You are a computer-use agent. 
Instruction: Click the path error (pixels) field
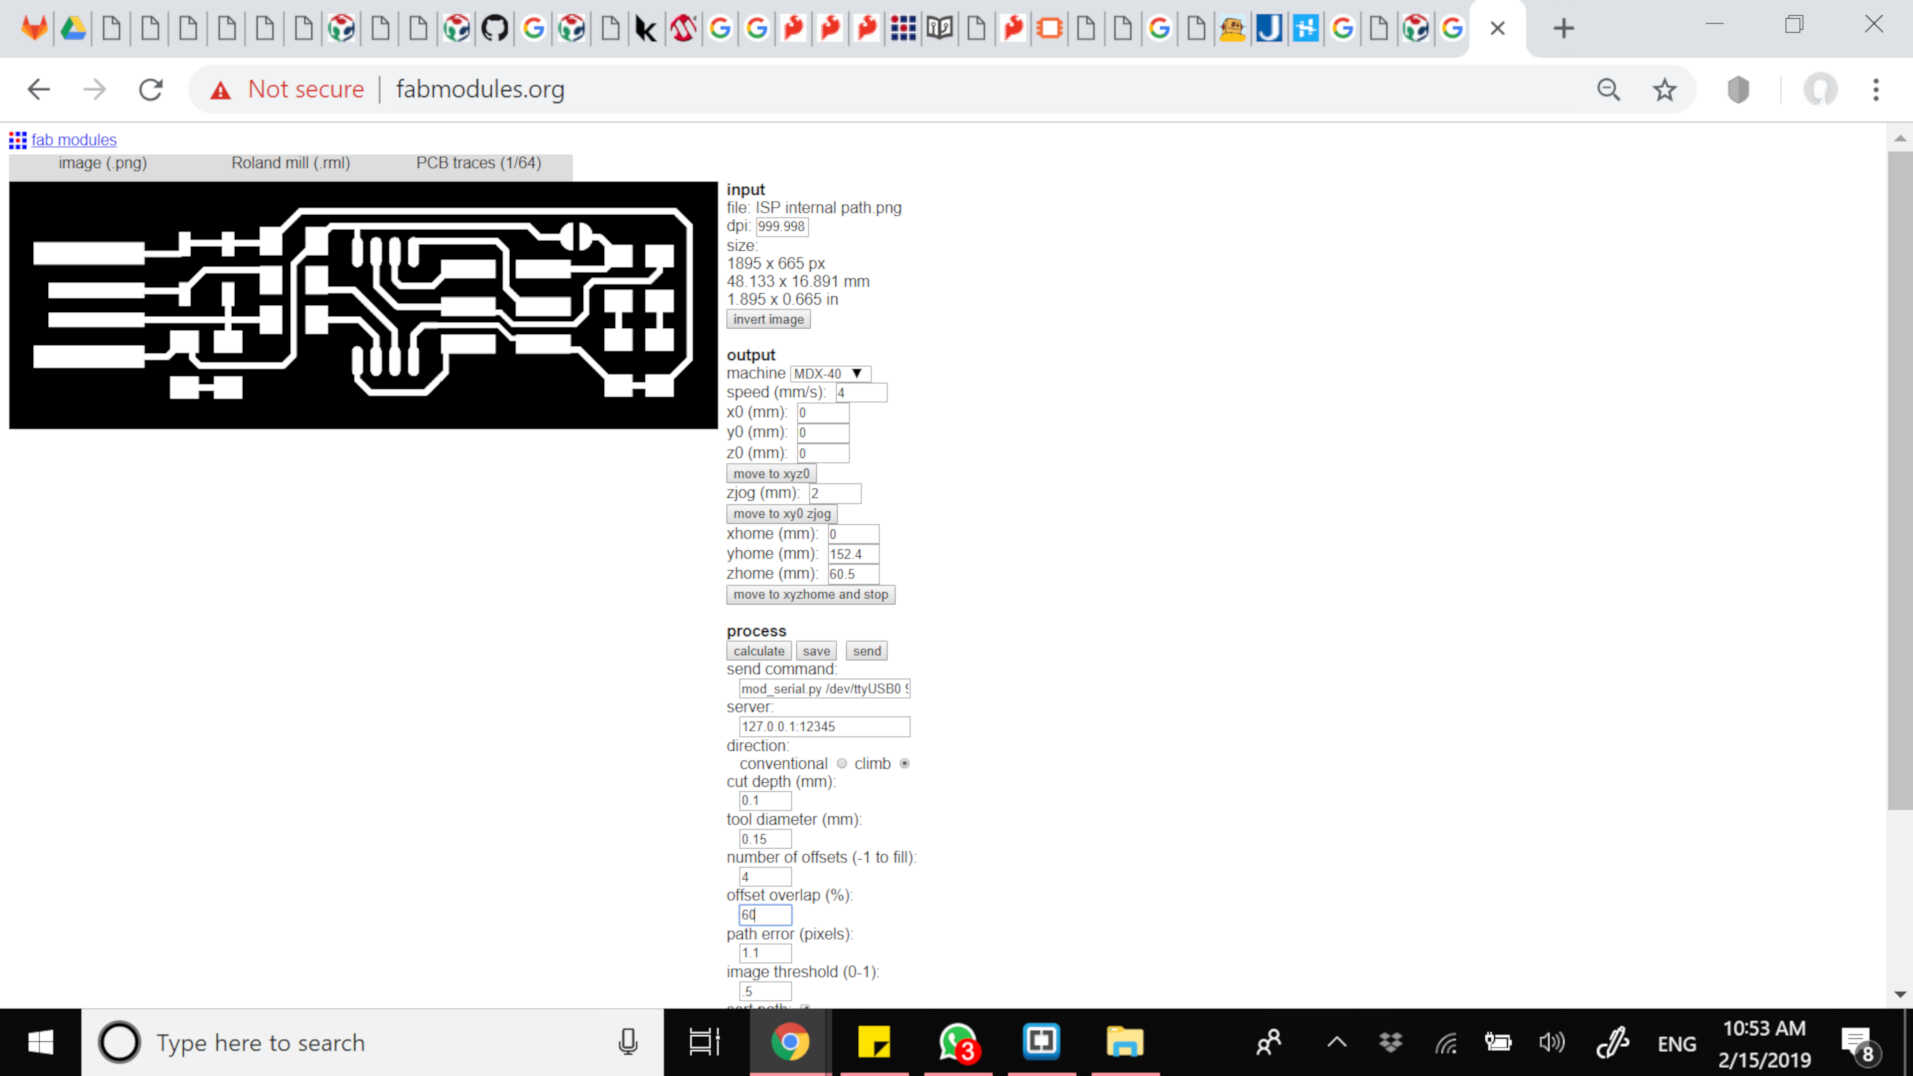tap(765, 954)
